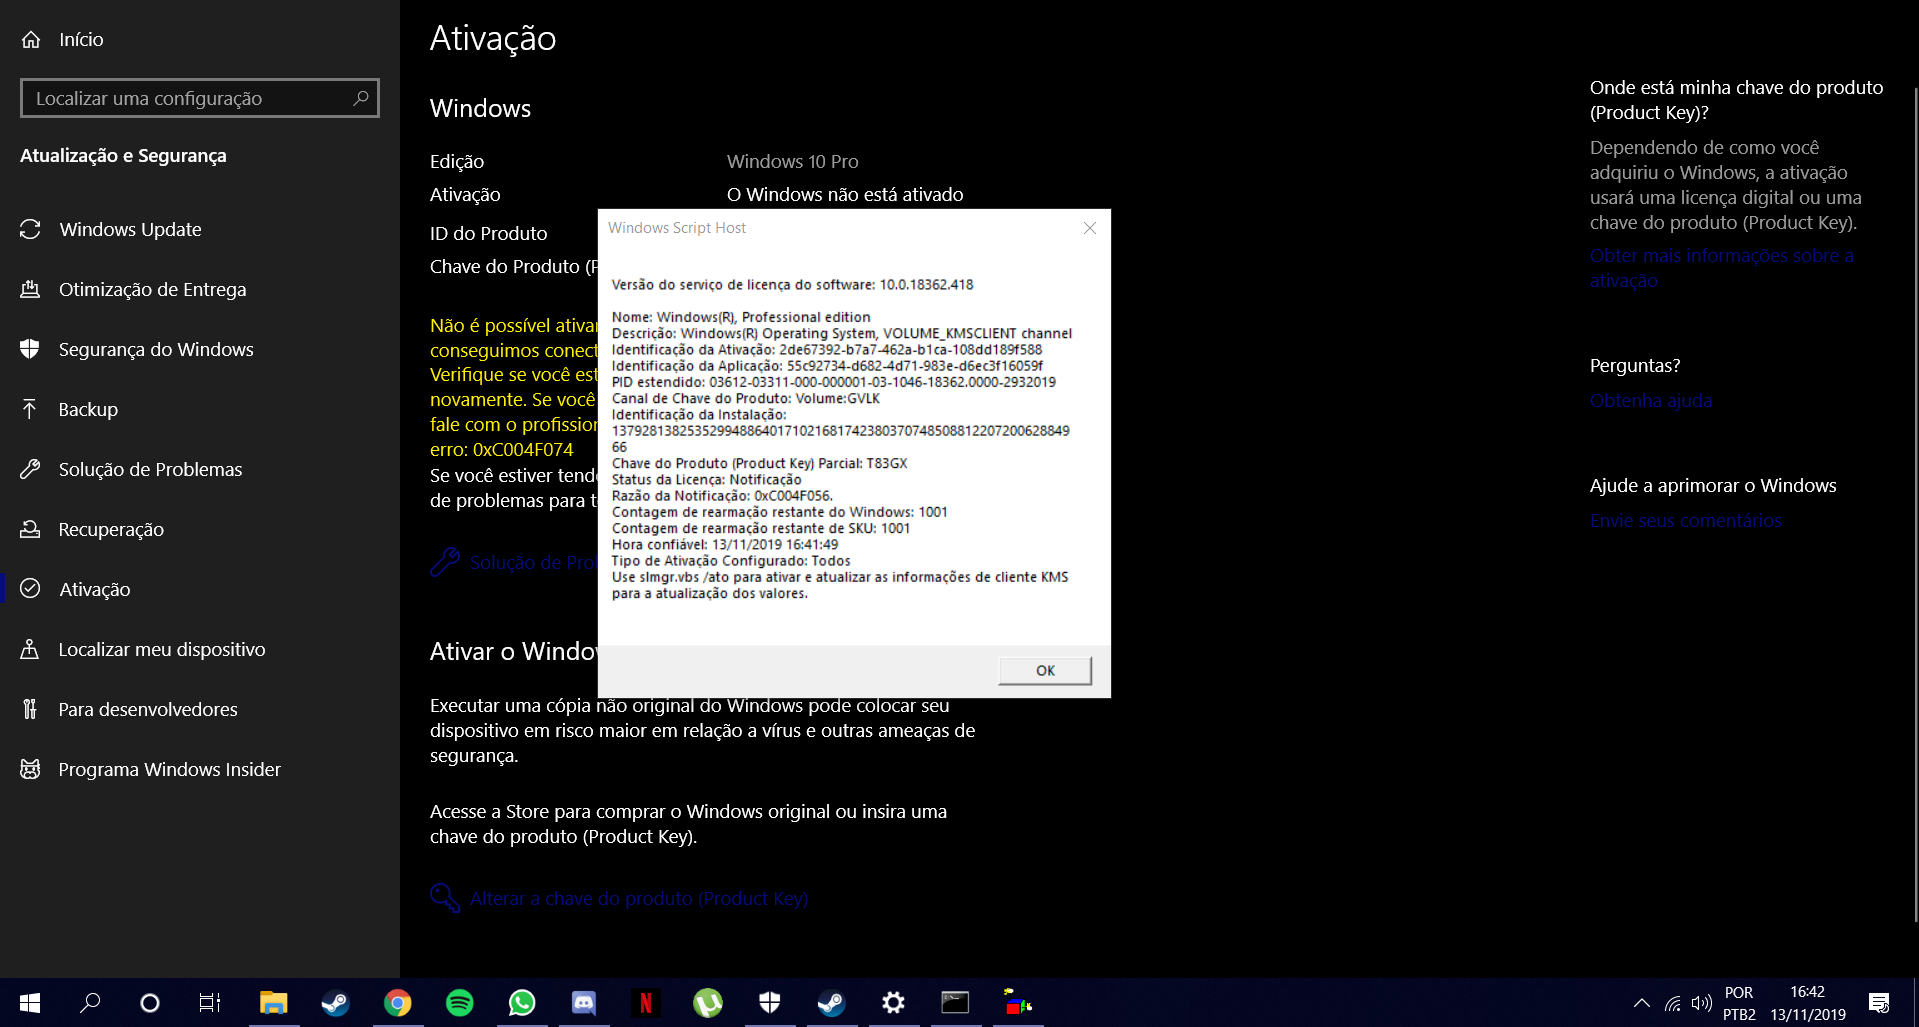Click OK in Windows Script Host dialog
The width and height of the screenshot is (1919, 1027).
pyautogui.click(x=1045, y=670)
